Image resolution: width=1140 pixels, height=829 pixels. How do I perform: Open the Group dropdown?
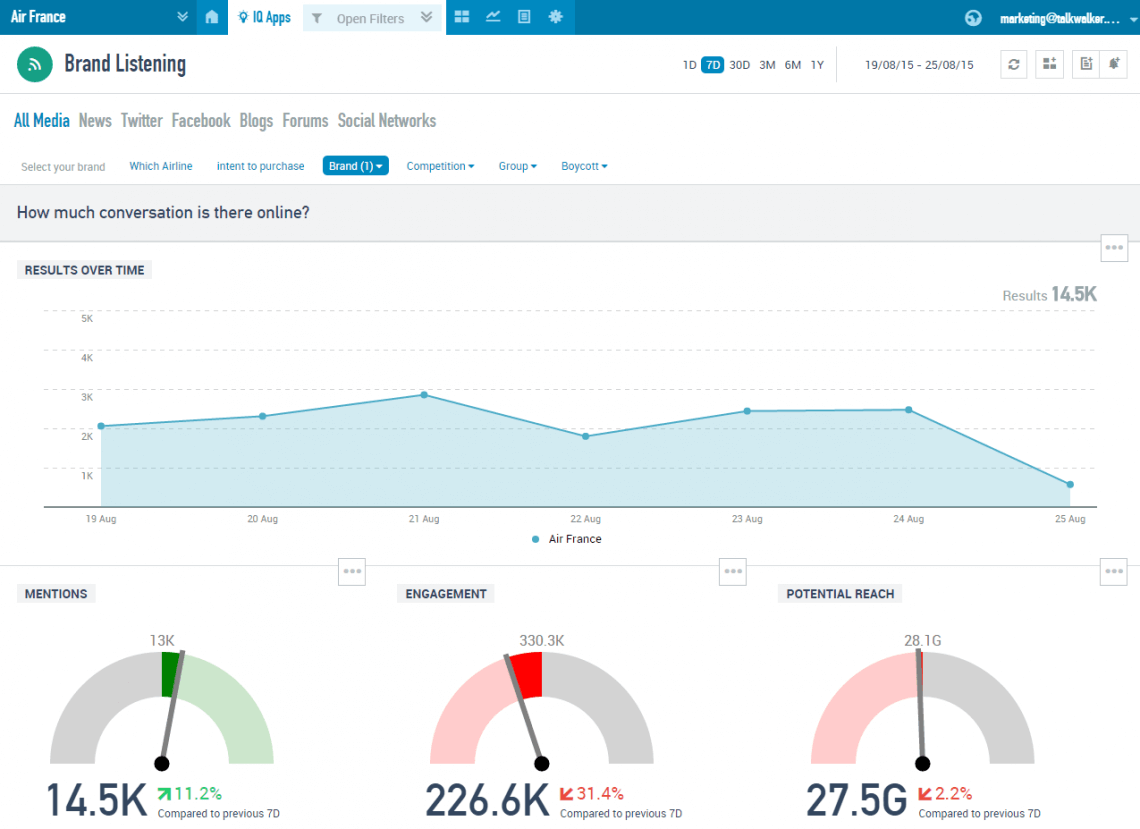click(x=517, y=166)
